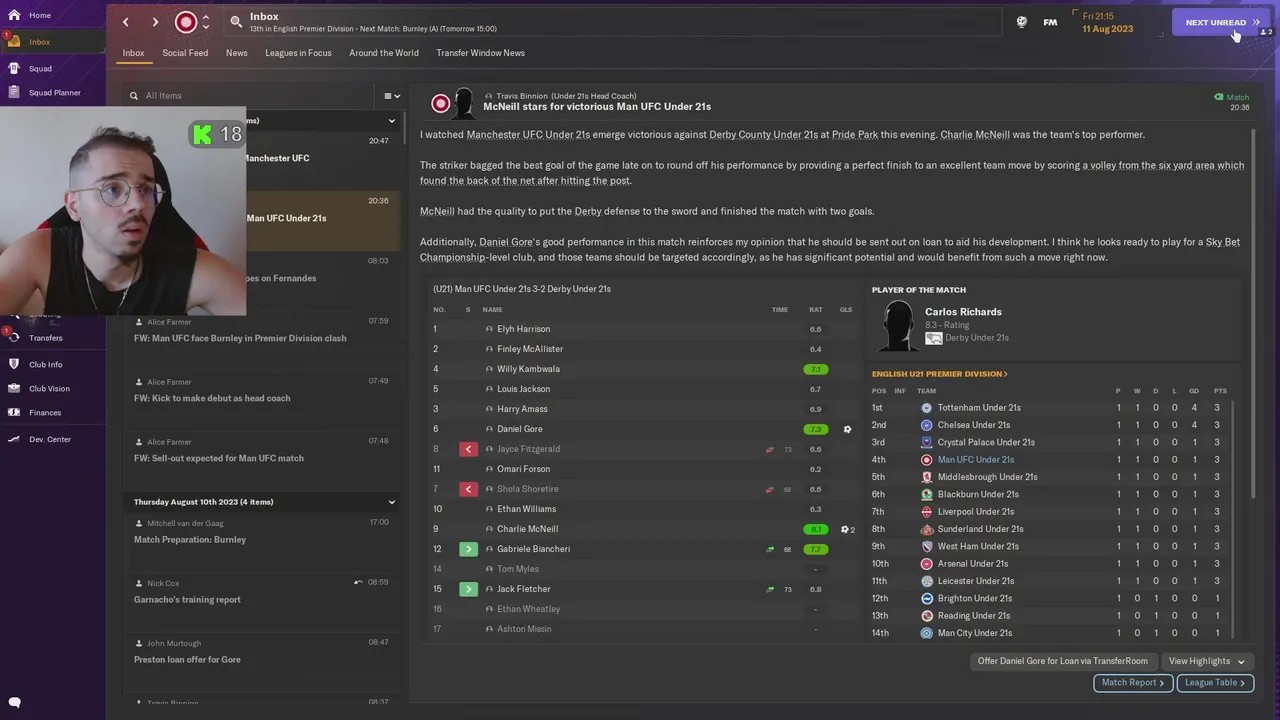
Task: Select Arsenal Under 21s in league table
Action: pyautogui.click(x=1049, y=564)
